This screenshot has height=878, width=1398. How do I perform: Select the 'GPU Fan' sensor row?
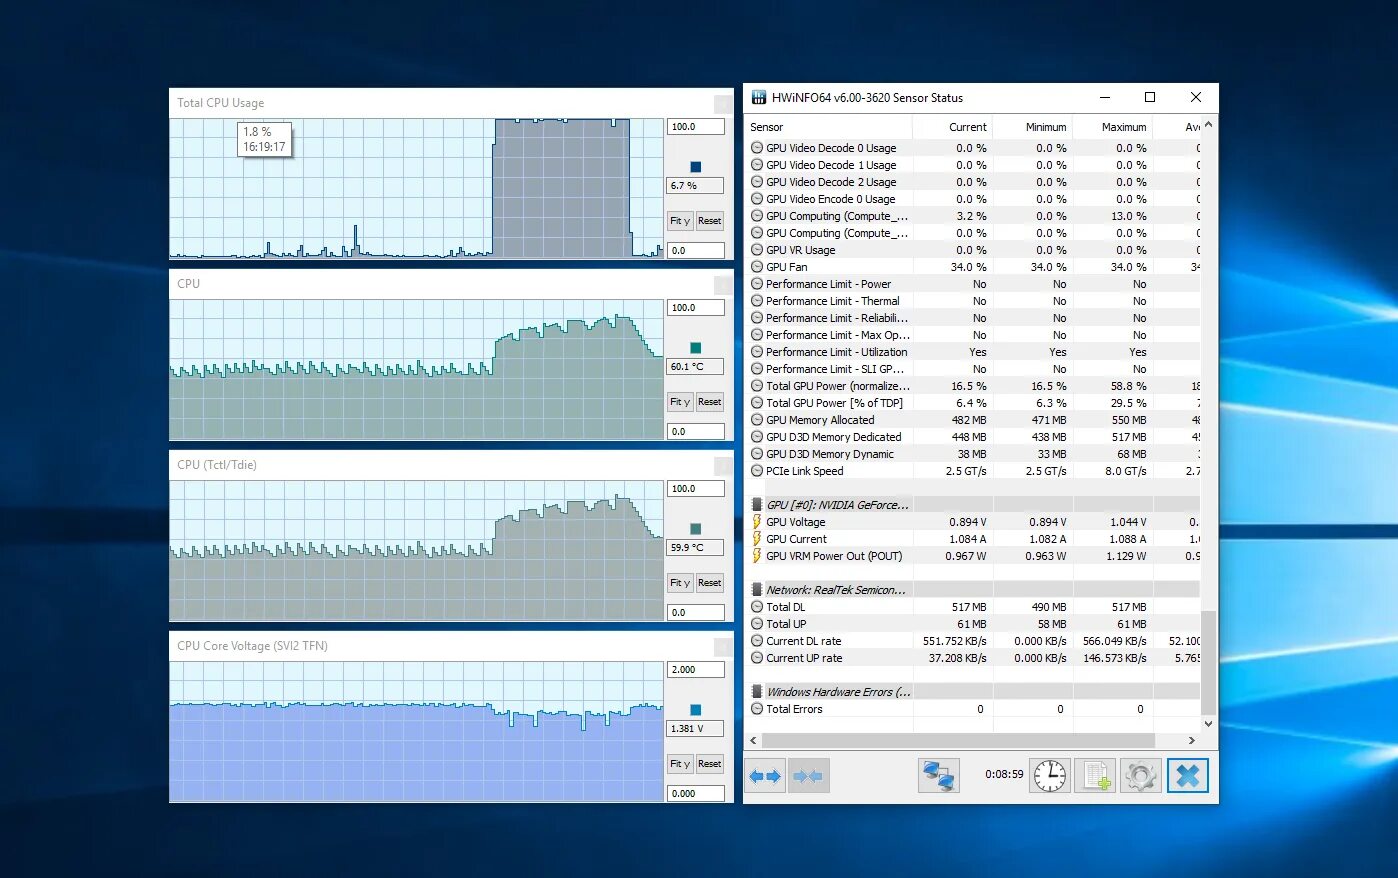pyautogui.click(x=973, y=267)
